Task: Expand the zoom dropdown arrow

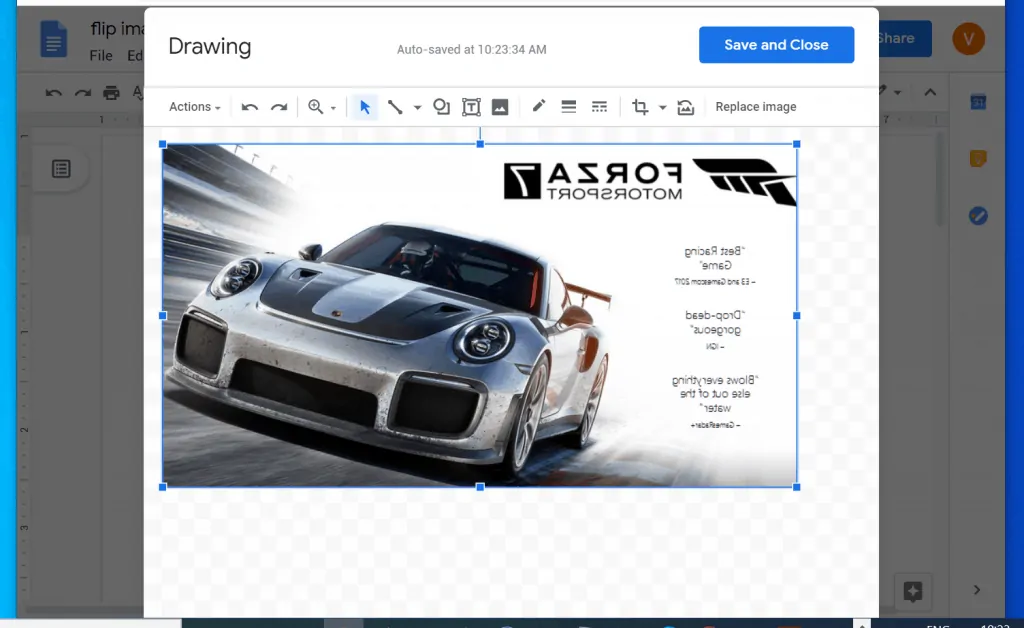Action: coord(333,108)
